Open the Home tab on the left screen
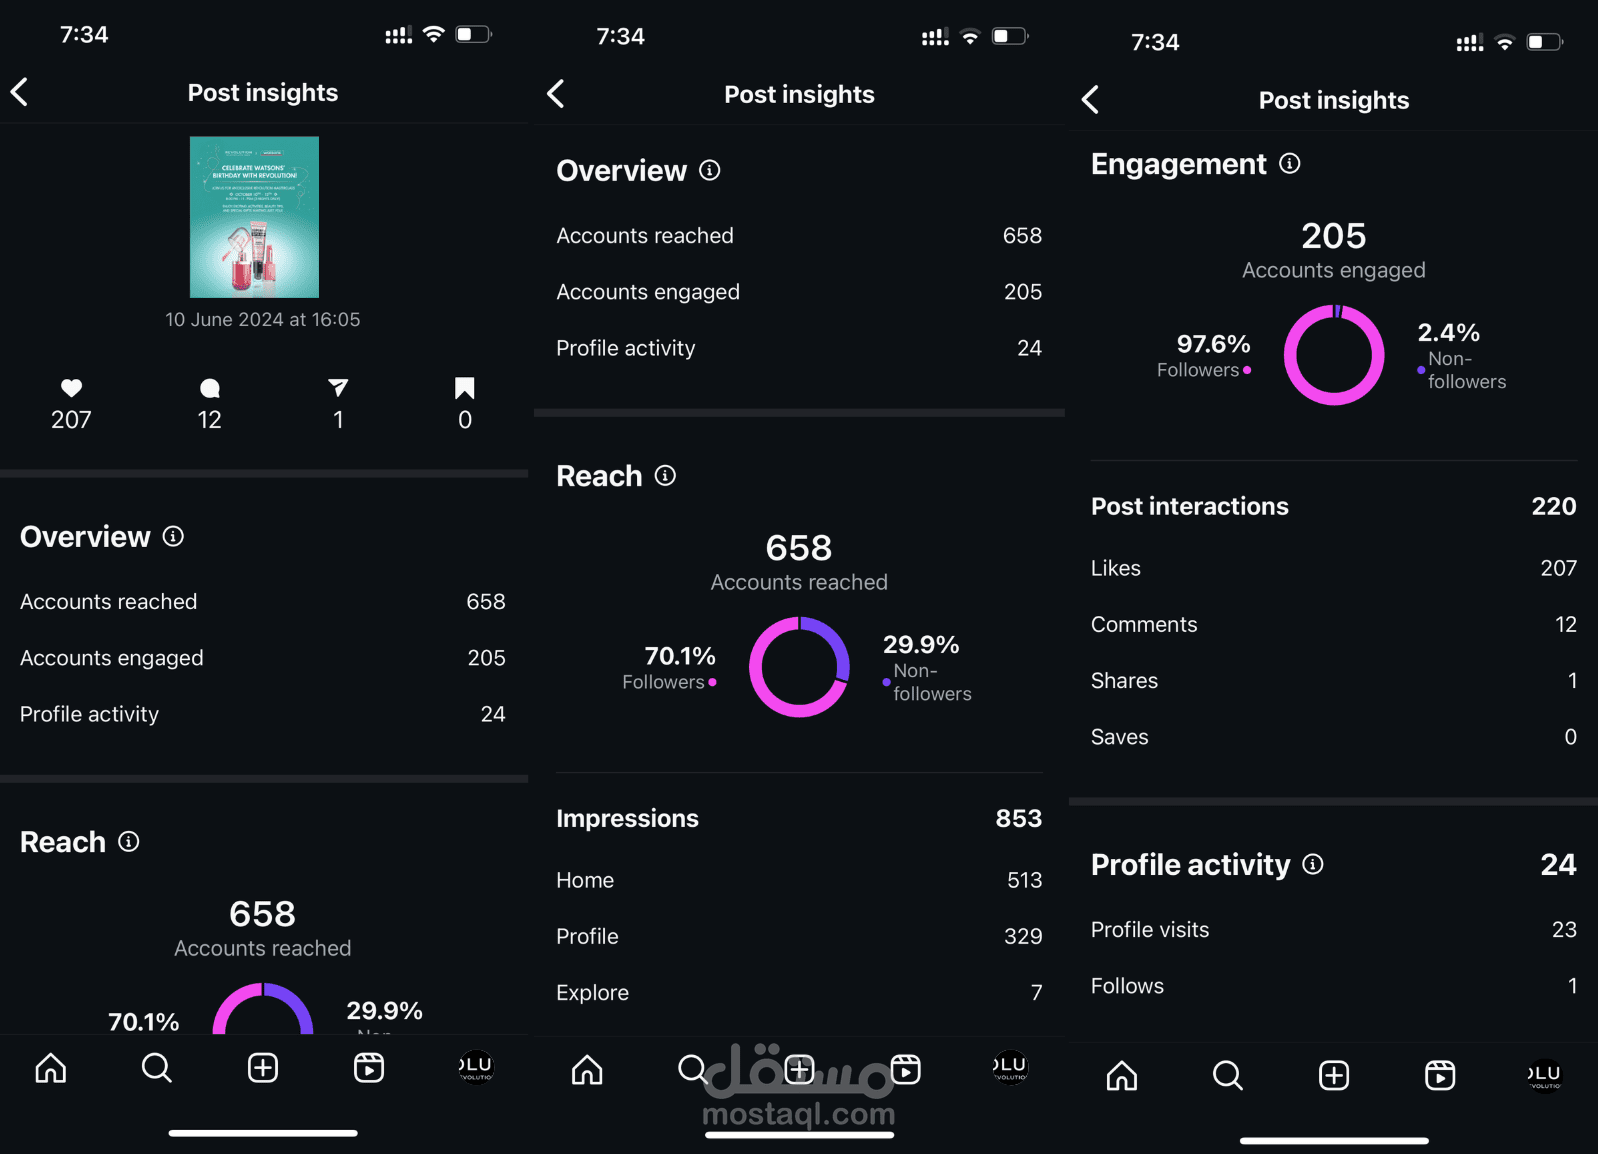This screenshot has width=1598, height=1154. [51, 1068]
